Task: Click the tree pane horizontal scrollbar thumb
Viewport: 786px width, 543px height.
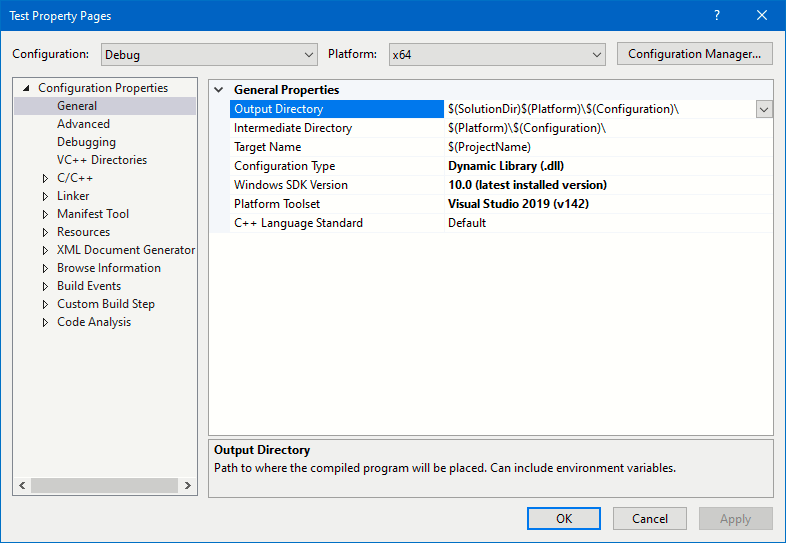Action: tap(104, 485)
